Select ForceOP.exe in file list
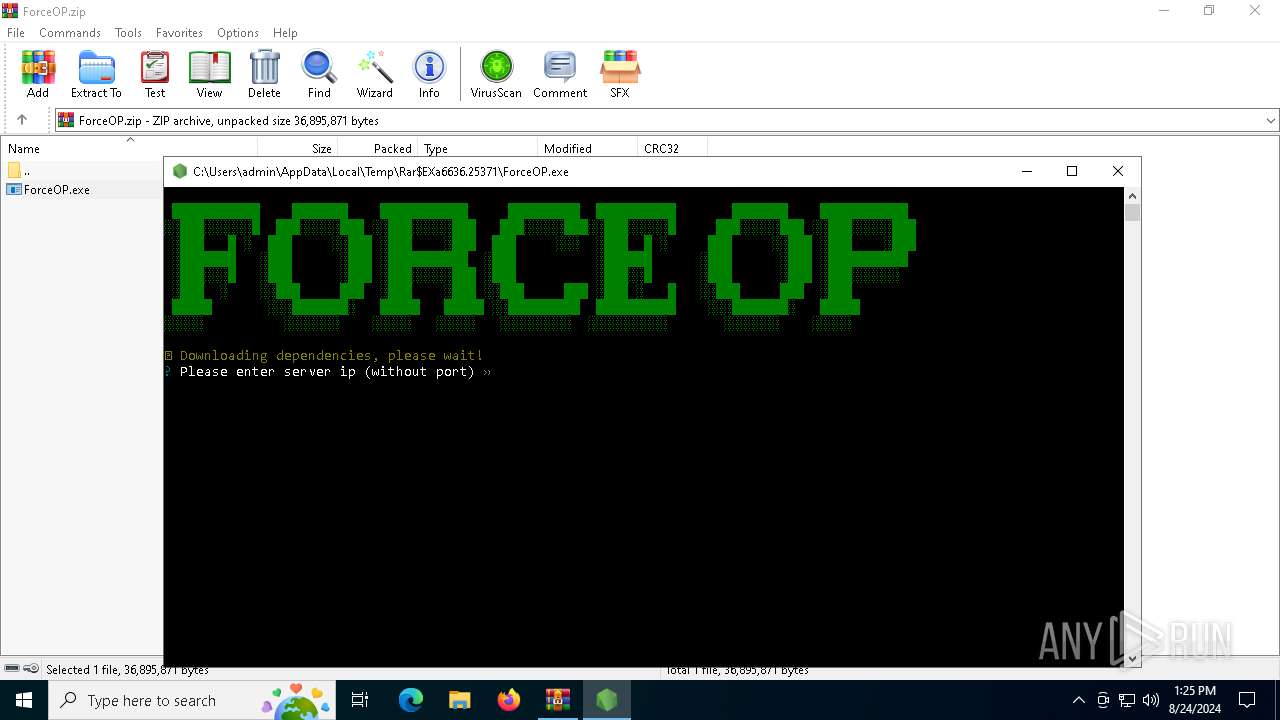 [48, 189]
